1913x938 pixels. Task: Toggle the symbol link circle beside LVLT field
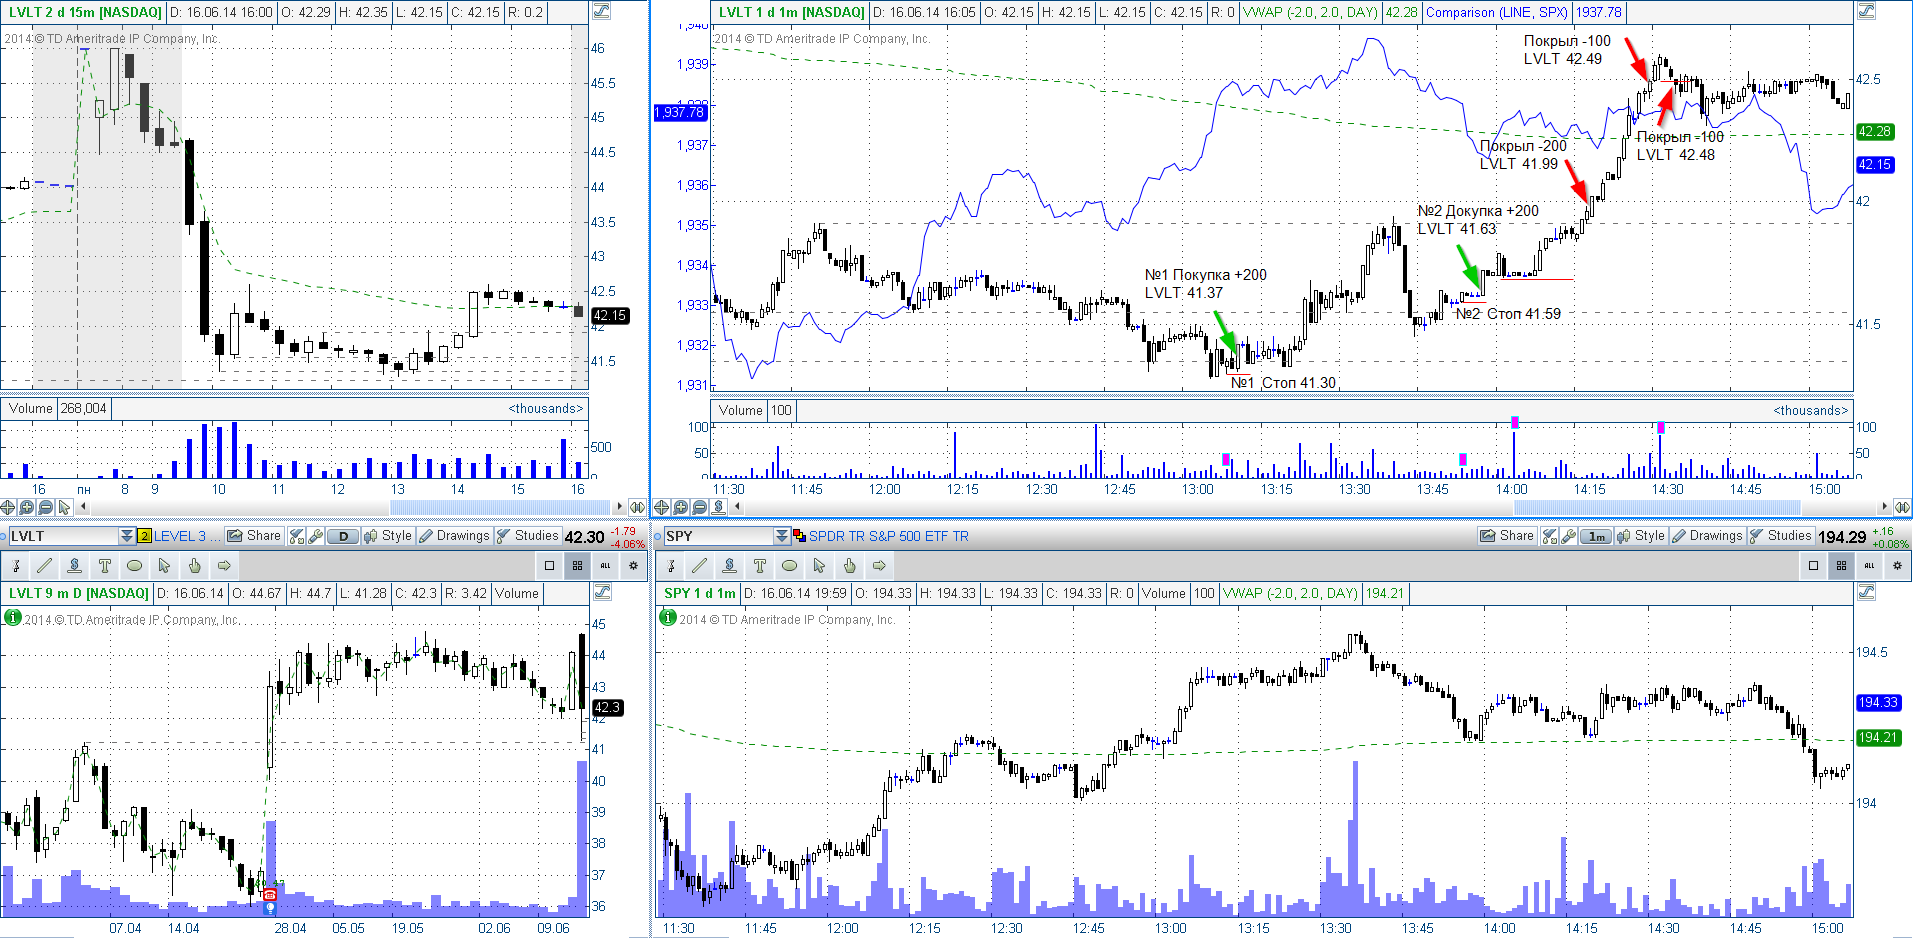(x=4, y=536)
